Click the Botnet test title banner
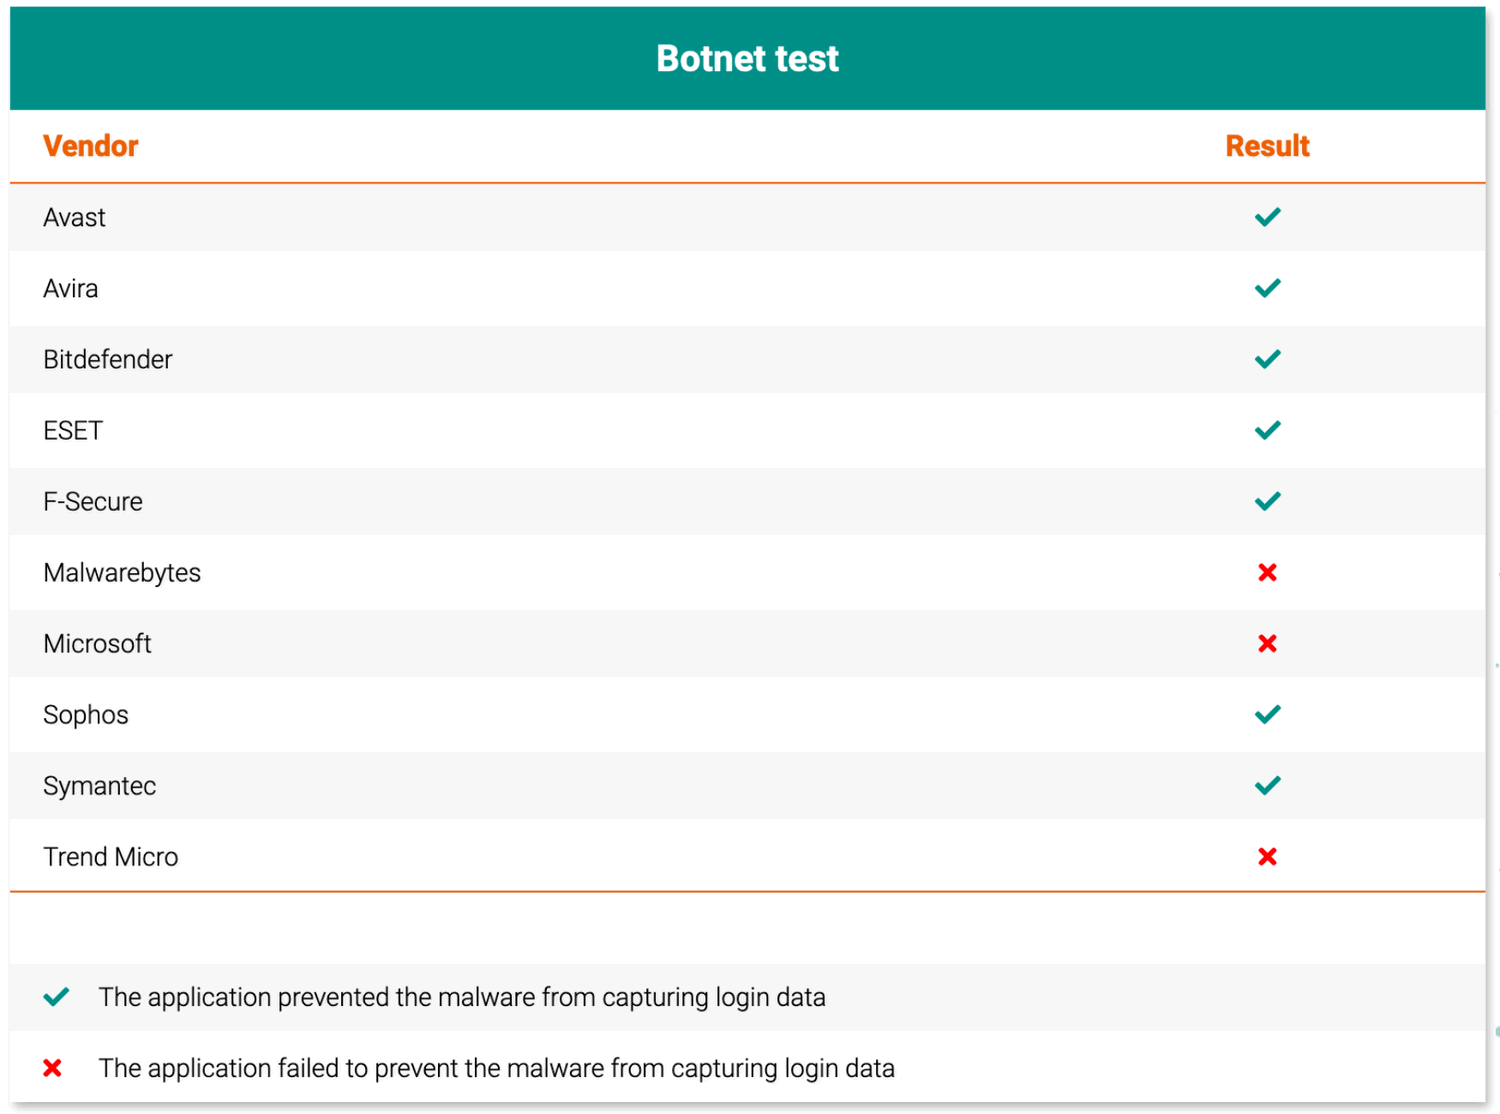The height and width of the screenshot is (1114, 1500). tap(747, 59)
